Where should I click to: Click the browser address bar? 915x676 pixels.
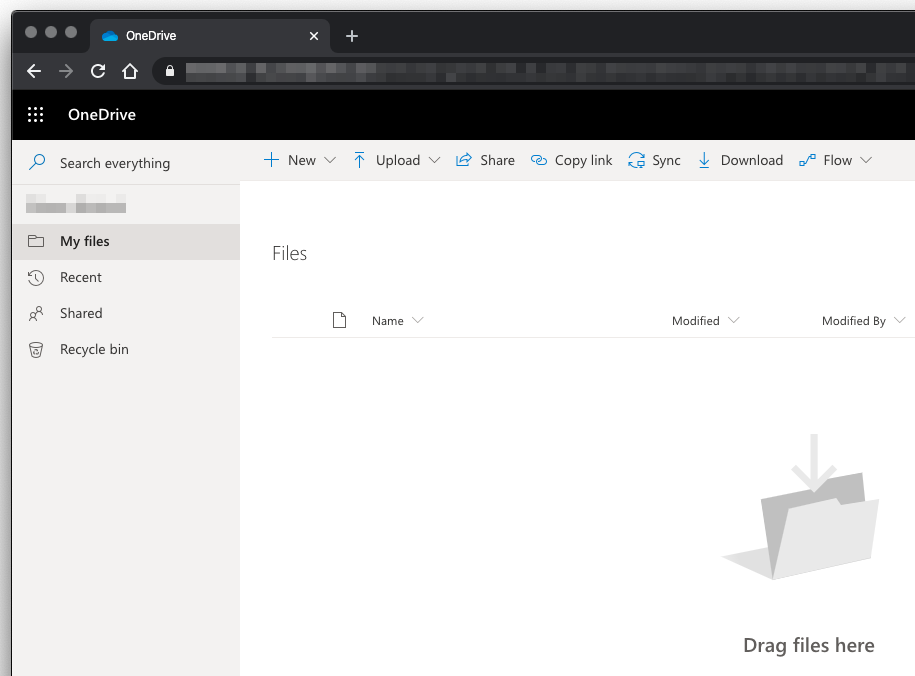[534, 71]
